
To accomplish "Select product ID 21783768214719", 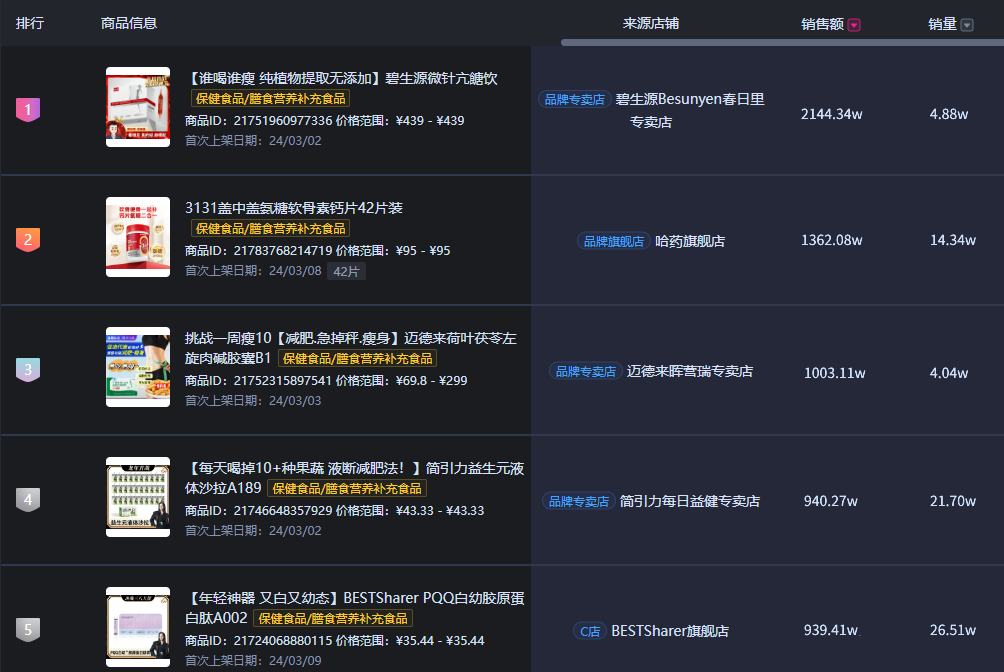I will point(283,250).
